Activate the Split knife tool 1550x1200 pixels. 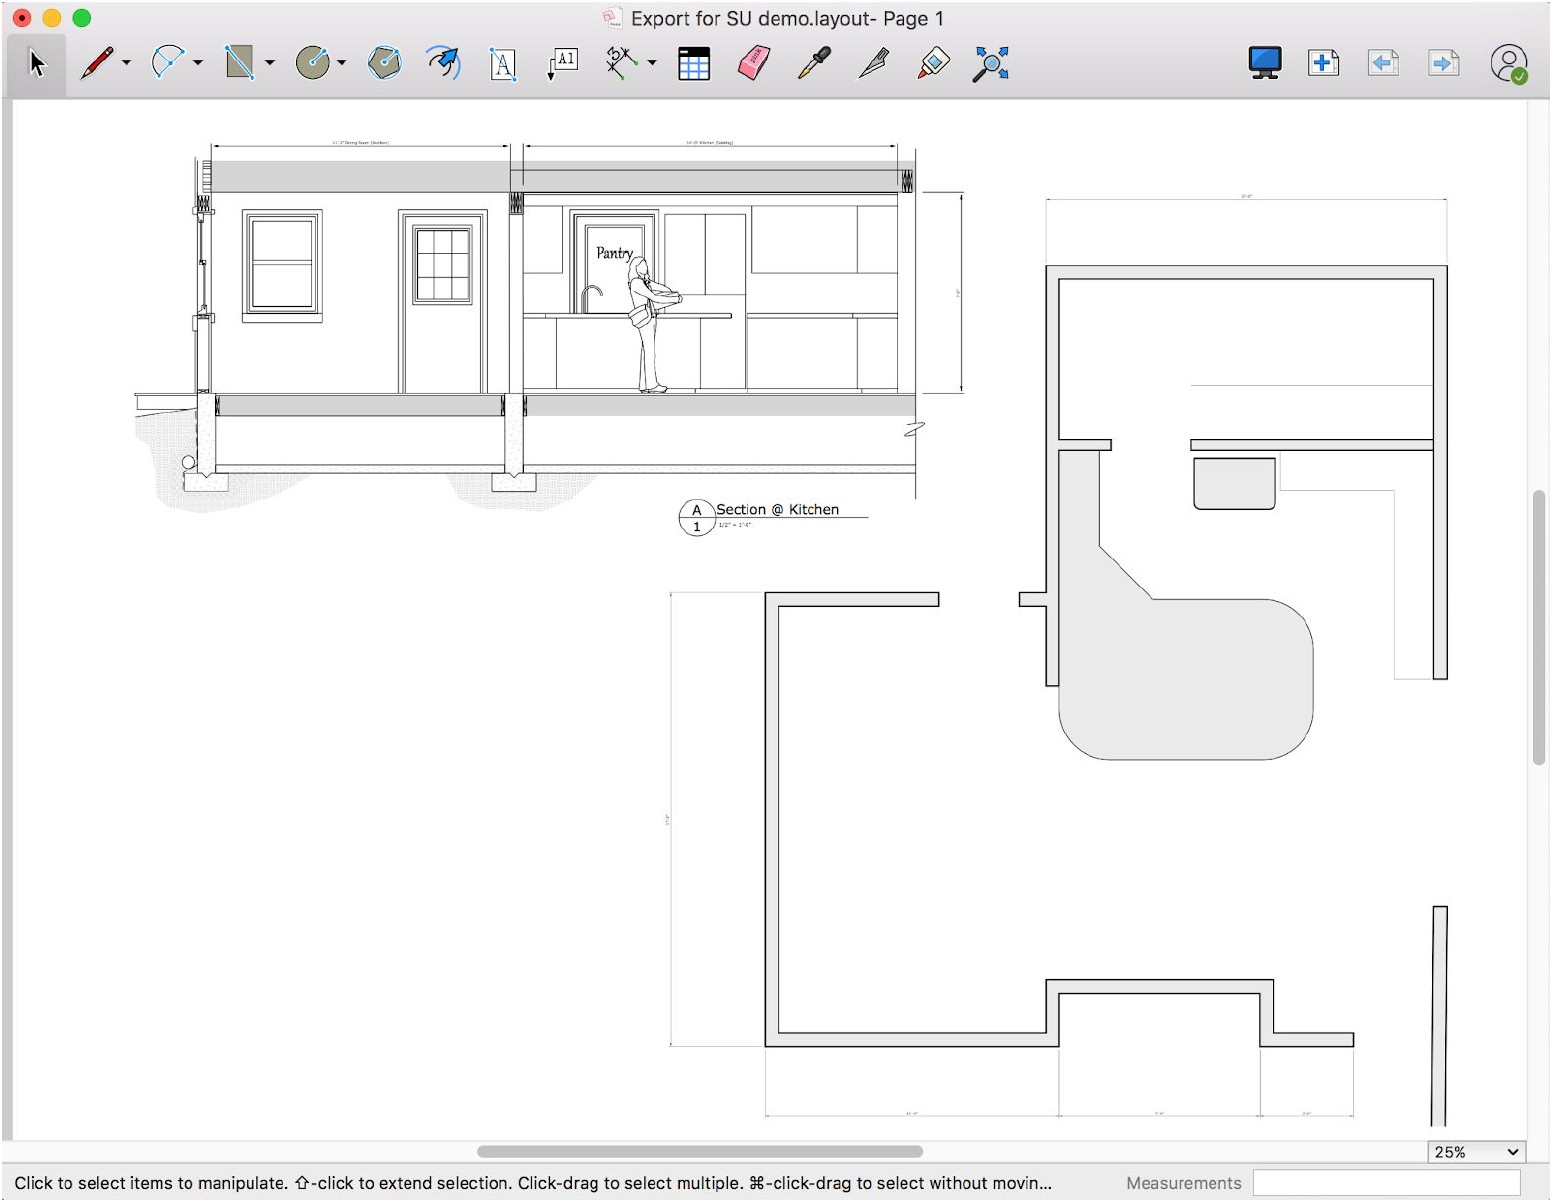(873, 63)
